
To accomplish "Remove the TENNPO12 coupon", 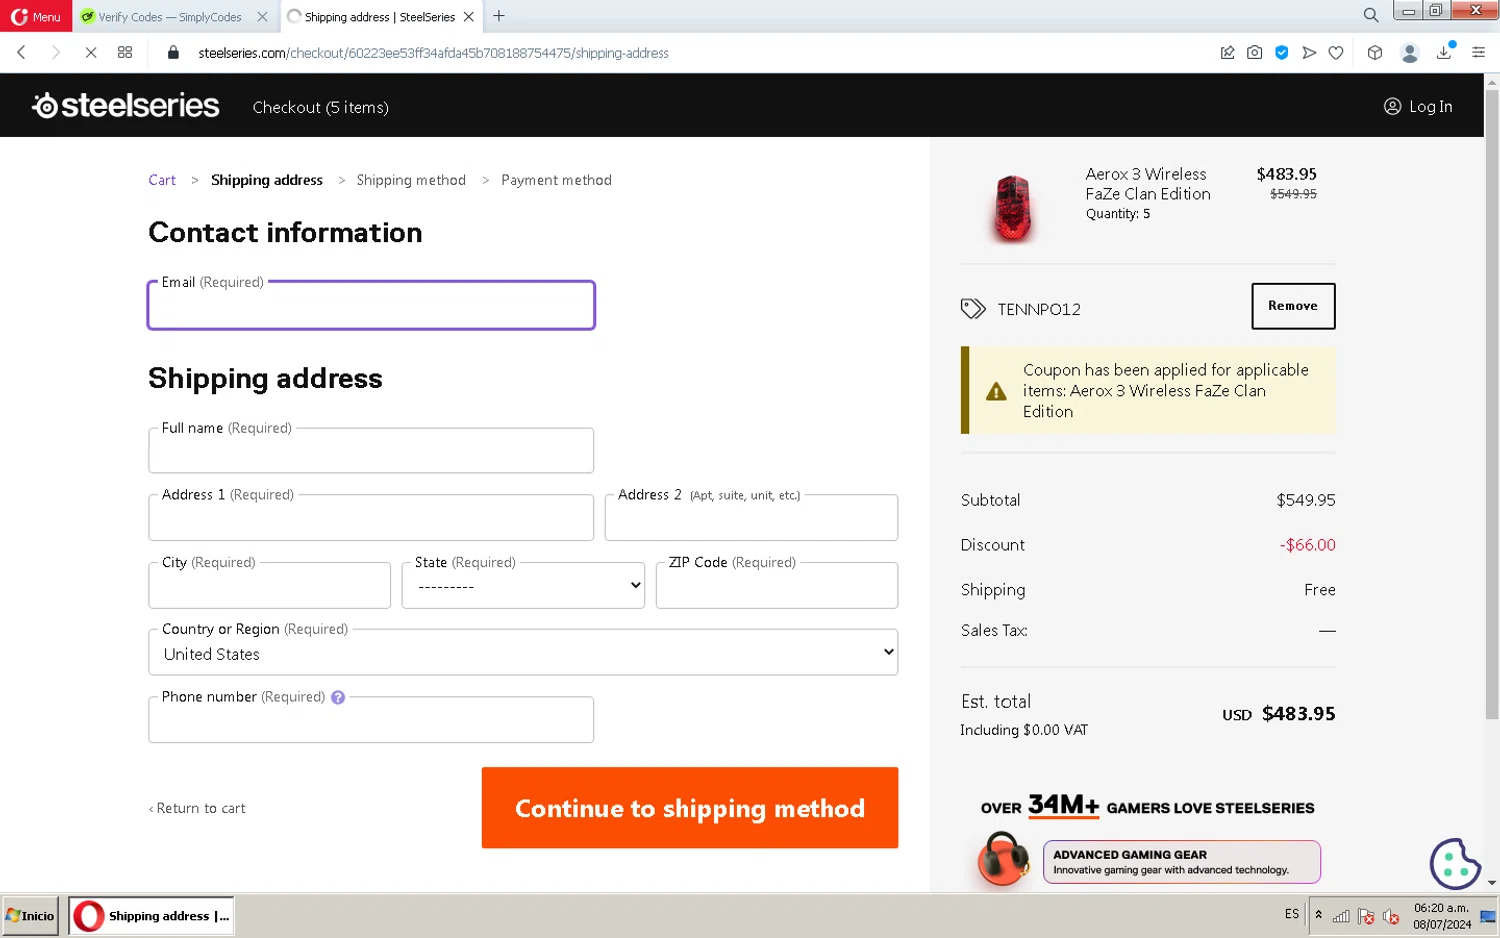I will 1293,306.
